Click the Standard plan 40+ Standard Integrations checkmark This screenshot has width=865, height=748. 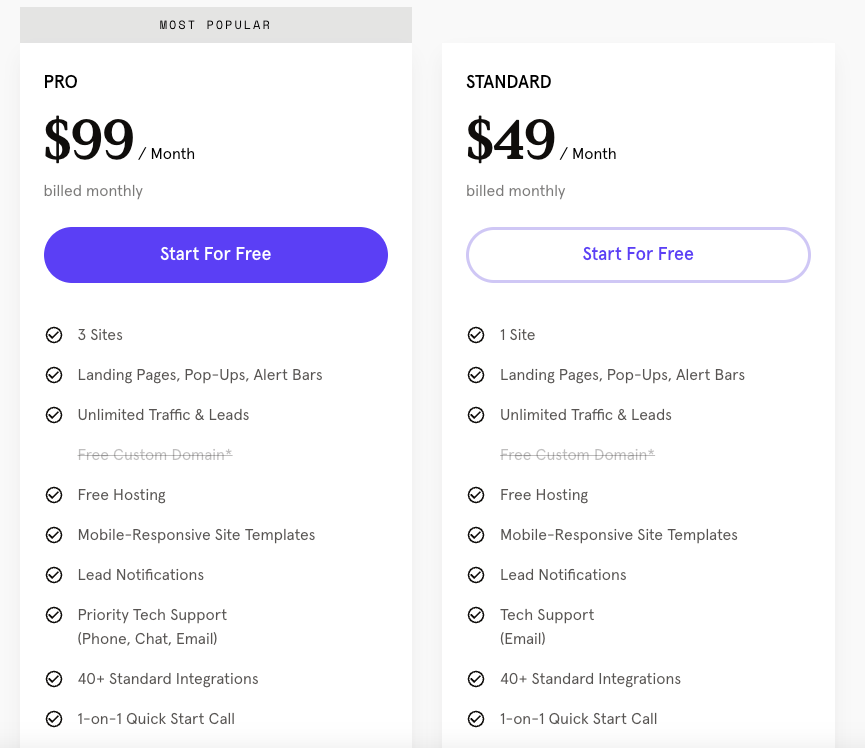click(476, 679)
